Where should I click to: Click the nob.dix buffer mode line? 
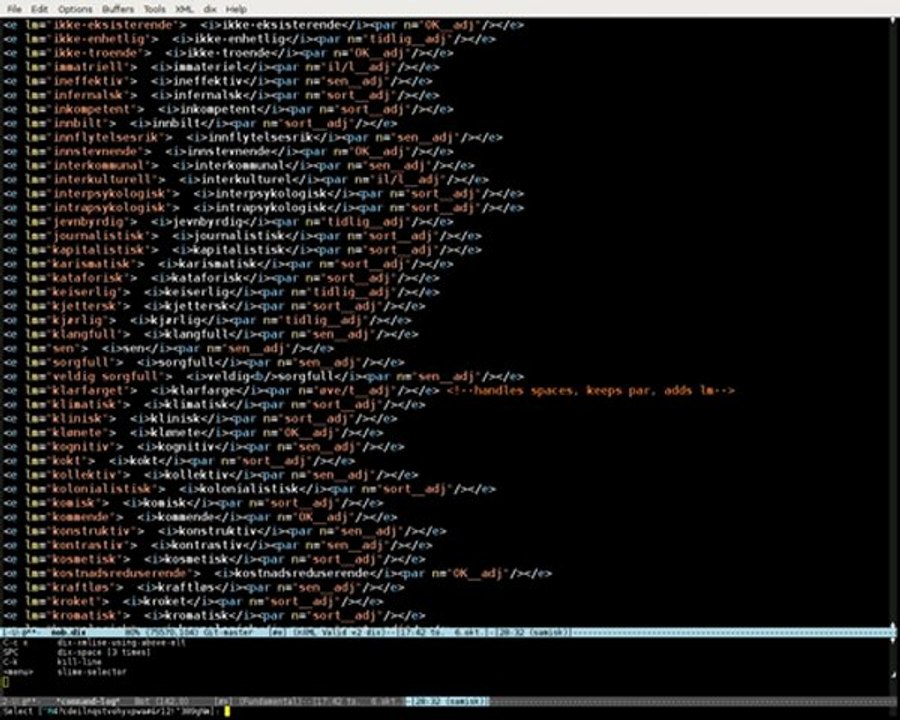447,632
